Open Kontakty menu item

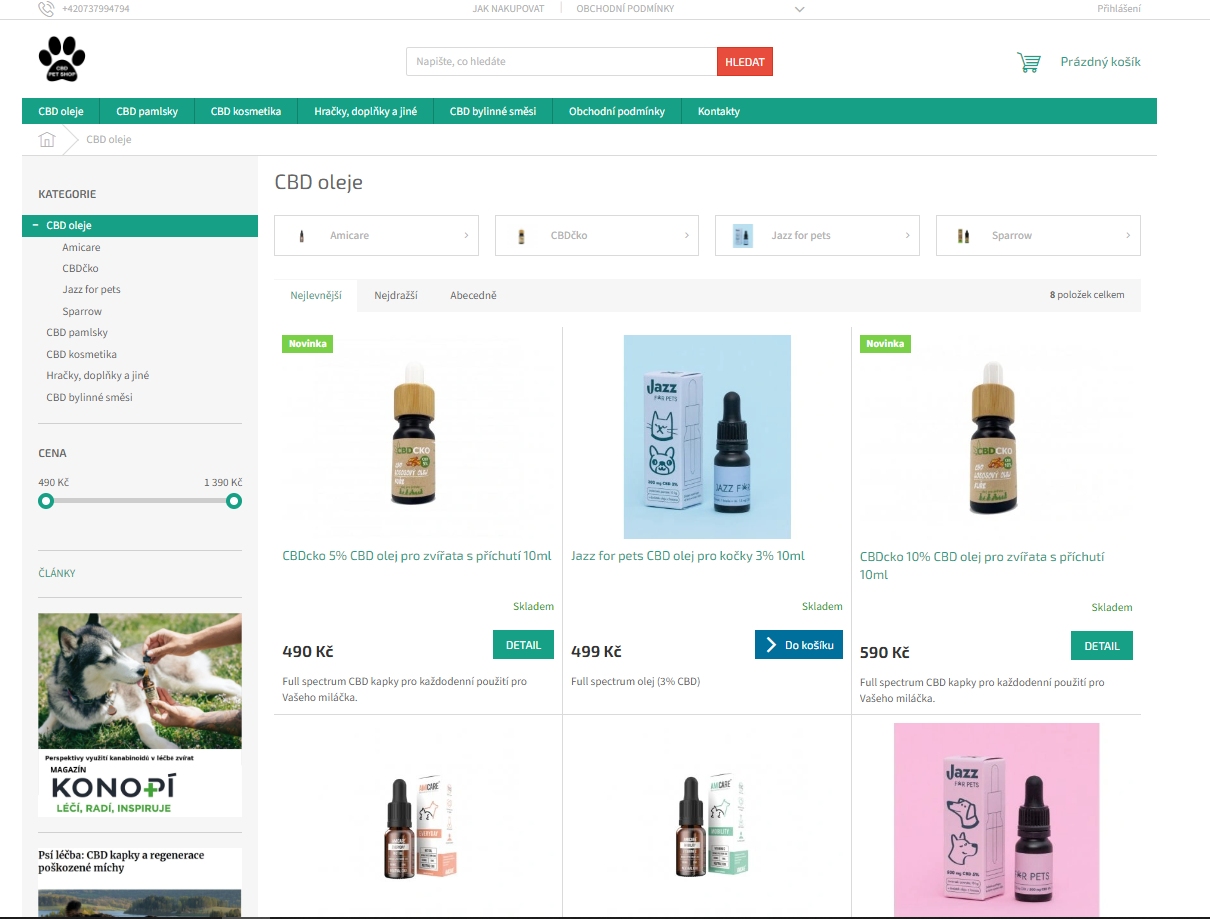719,111
